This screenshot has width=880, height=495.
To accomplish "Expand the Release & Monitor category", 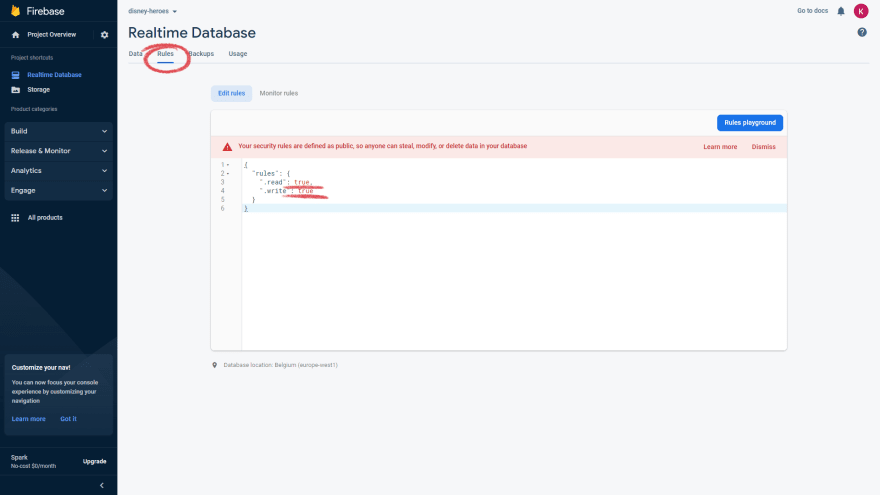I will pos(58,151).
